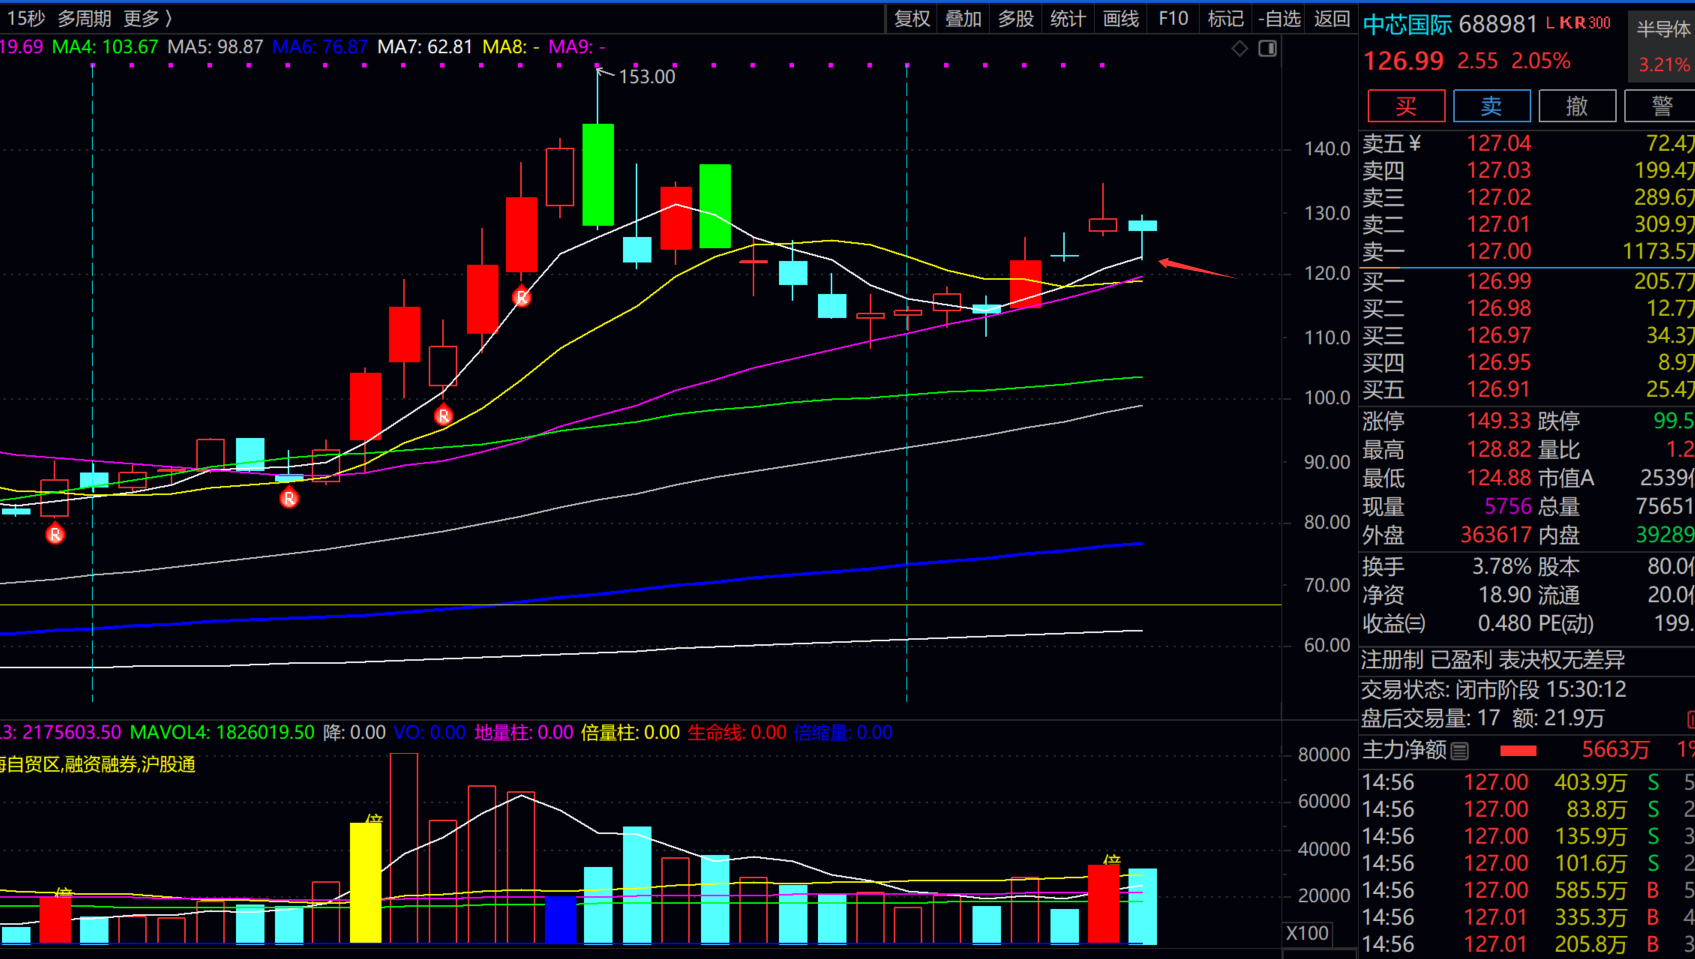The width and height of the screenshot is (1695, 959).
Task: Toggle the side panel layout icon
Action: click(1267, 48)
